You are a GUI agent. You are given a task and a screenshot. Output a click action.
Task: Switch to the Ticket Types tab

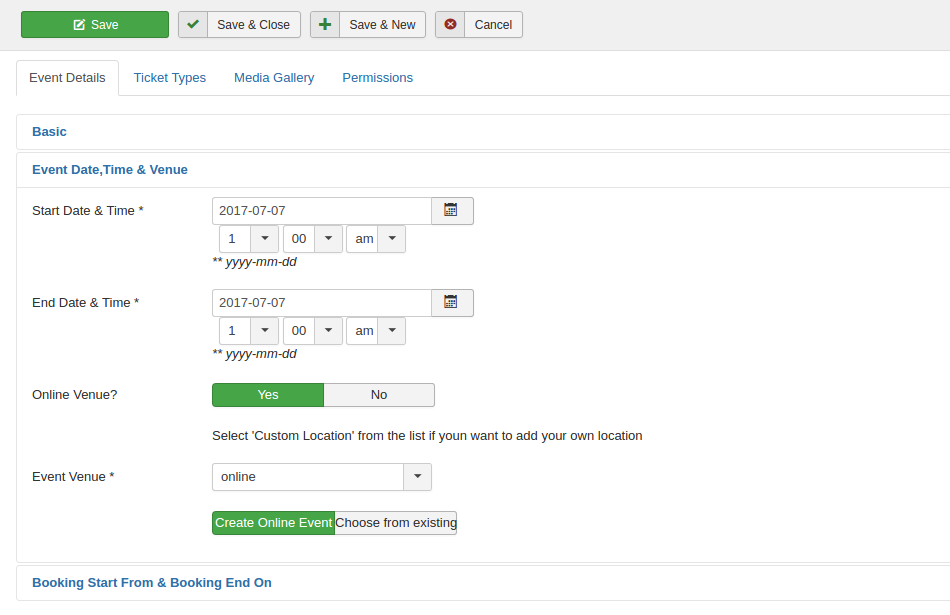[x=170, y=78]
